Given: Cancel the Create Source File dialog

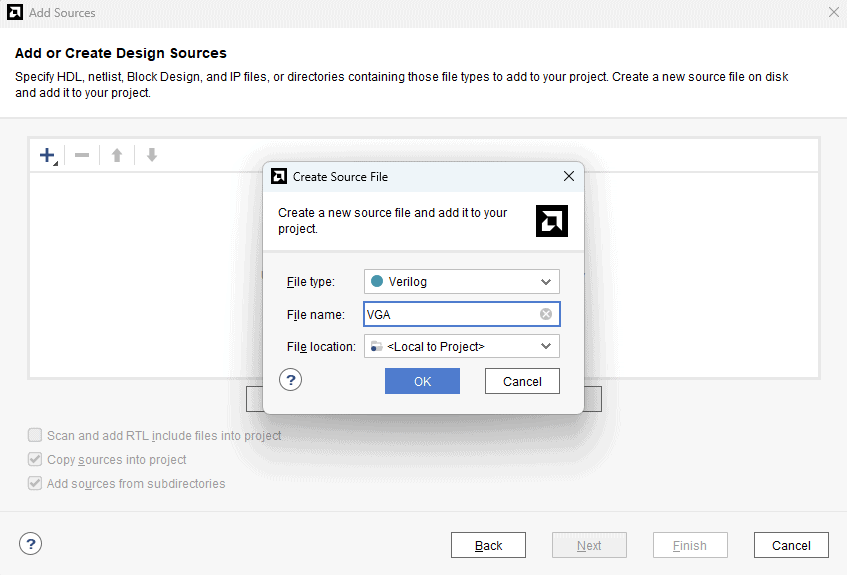Looking at the screenshot, I should (x=522, y=381).
